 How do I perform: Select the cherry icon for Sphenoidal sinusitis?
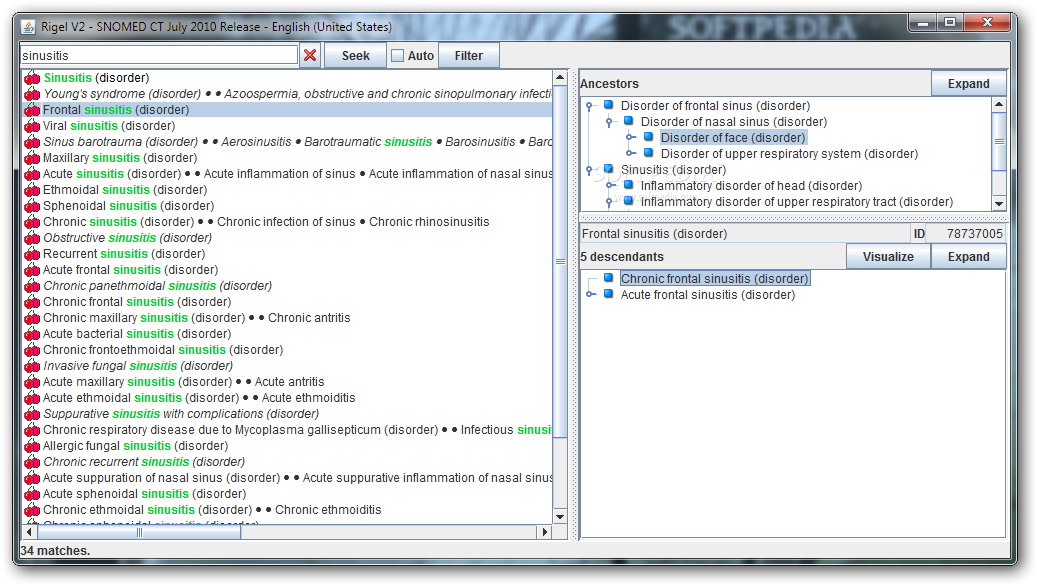click(32, 206)
